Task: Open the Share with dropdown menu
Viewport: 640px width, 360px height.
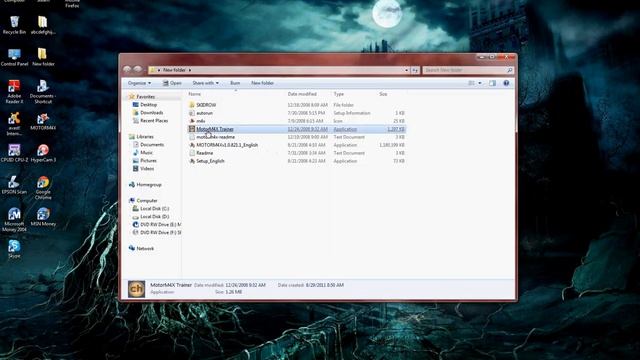Action: 205,83
